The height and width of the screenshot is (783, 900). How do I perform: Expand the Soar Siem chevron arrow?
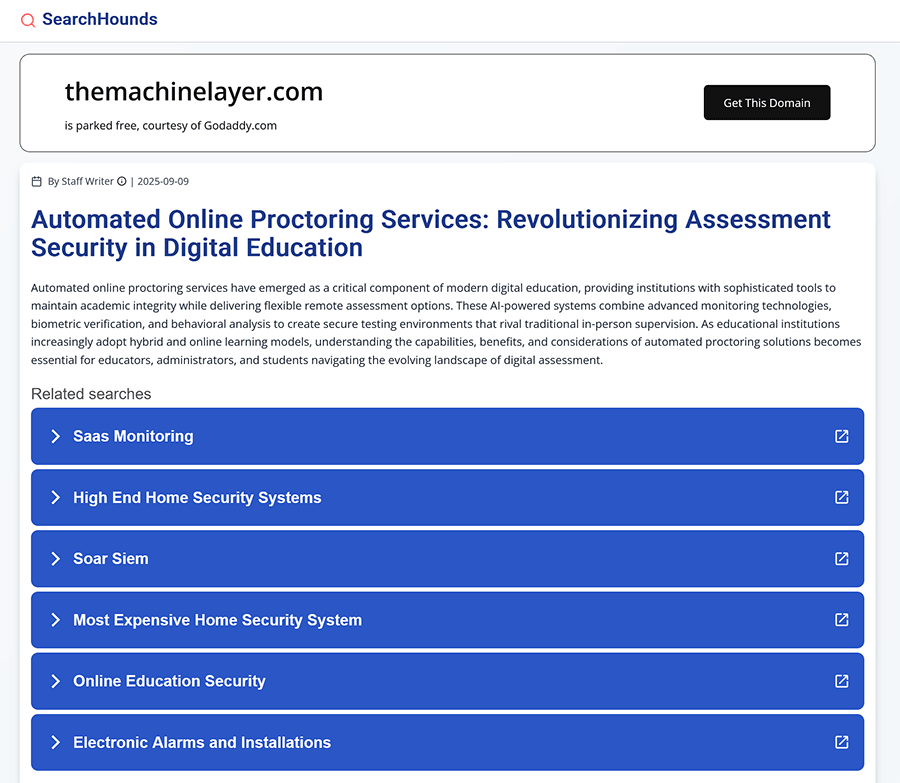pyautogui.click(x=56, y=559)
